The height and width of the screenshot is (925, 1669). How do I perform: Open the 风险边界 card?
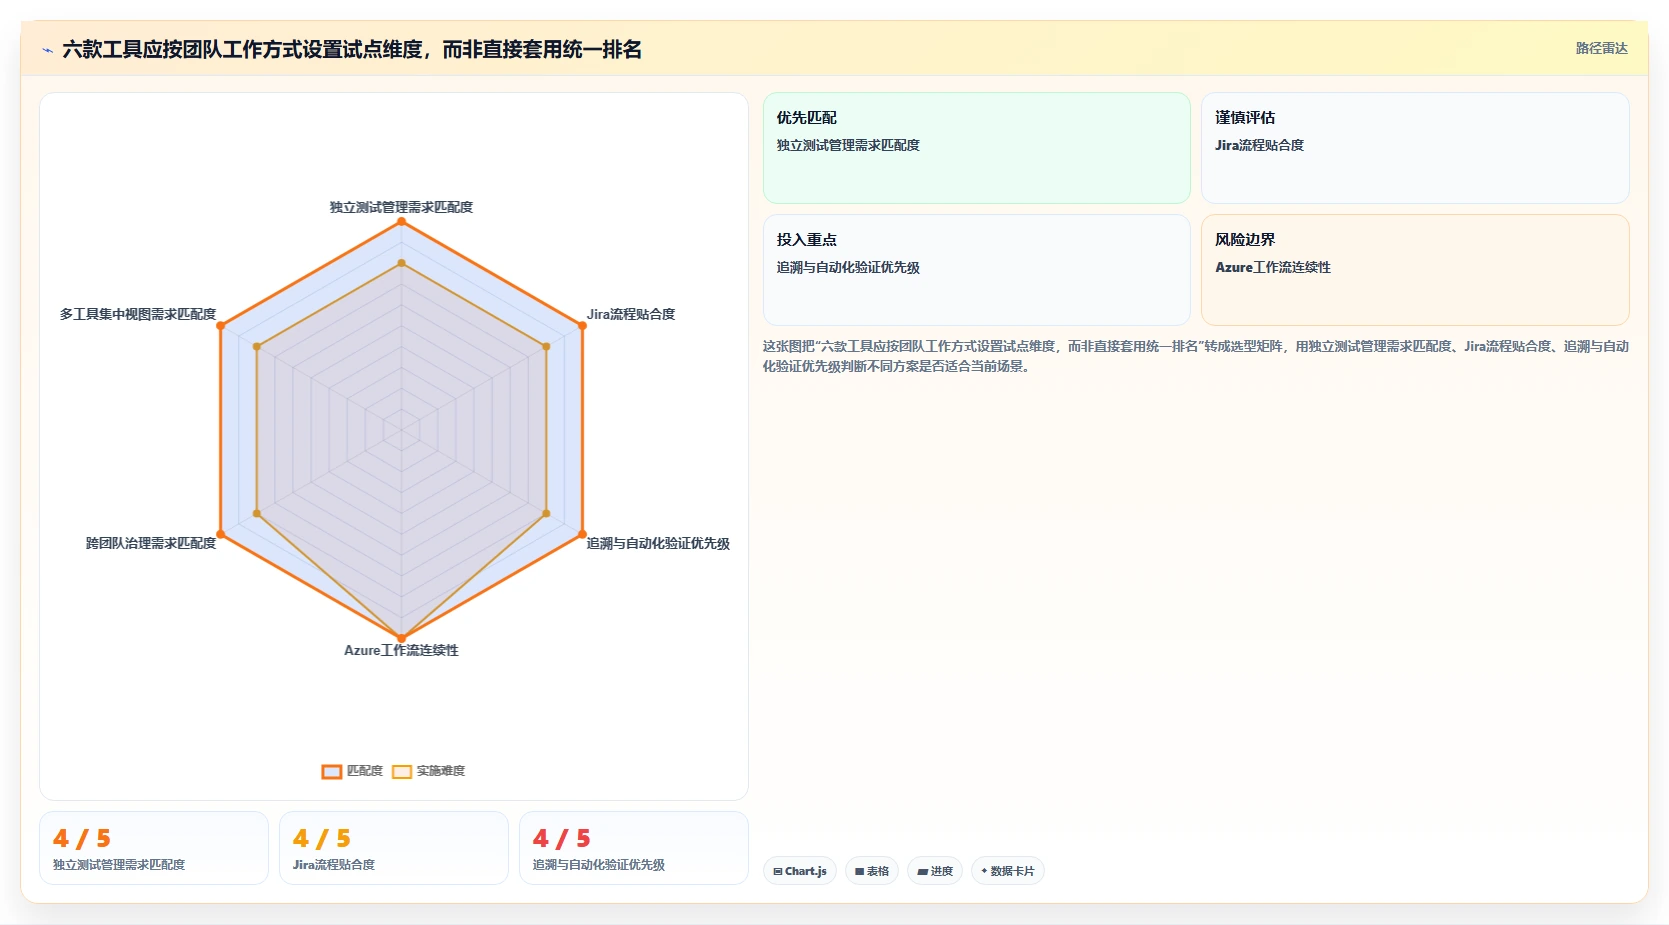coord(1415,270)
